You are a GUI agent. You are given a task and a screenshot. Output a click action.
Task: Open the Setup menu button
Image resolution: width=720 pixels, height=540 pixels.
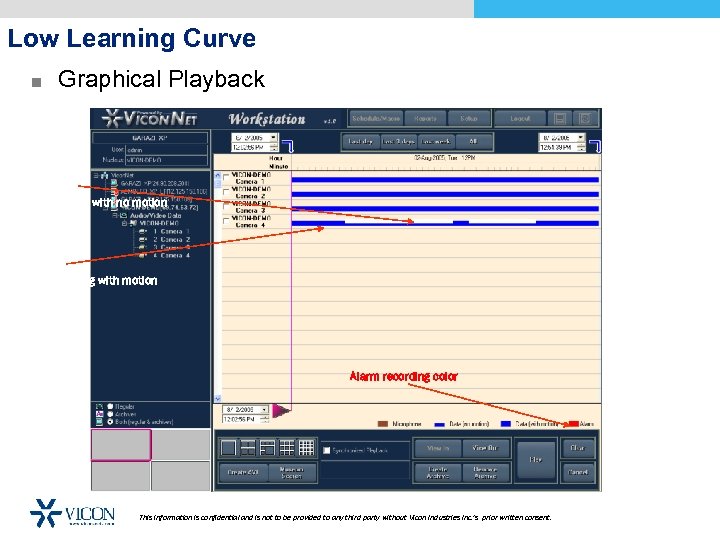pos(469,118)
